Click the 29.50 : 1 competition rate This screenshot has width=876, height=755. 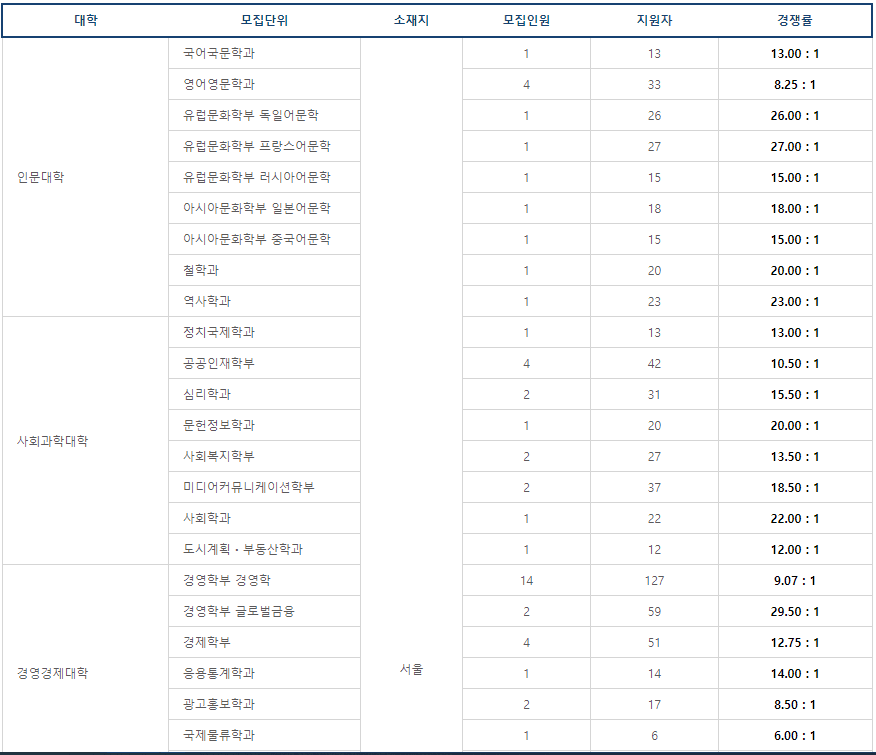(795, 611)
